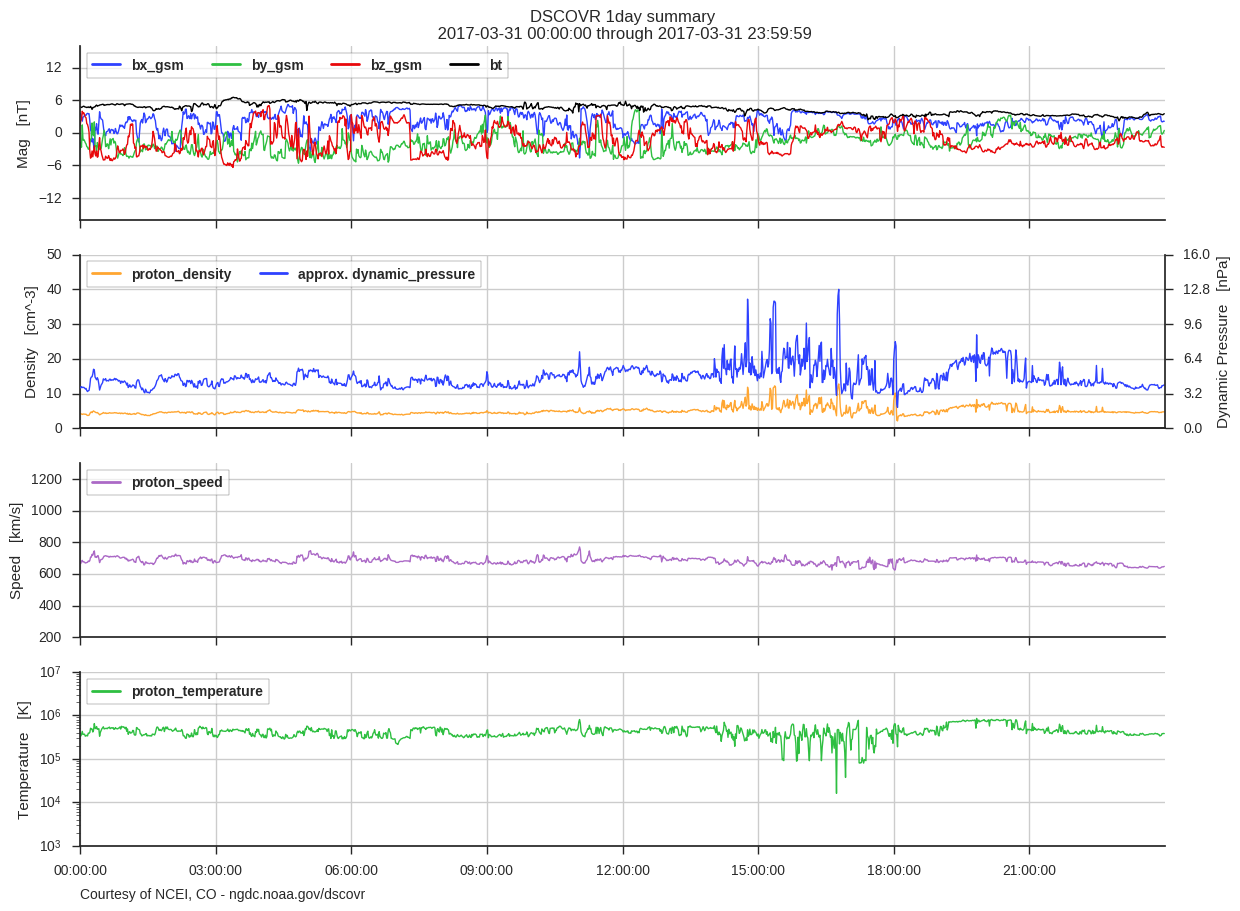Click the 800 tick on Speed axis
This screenshot has height=911, width=1240.
[x=51, y=542]
